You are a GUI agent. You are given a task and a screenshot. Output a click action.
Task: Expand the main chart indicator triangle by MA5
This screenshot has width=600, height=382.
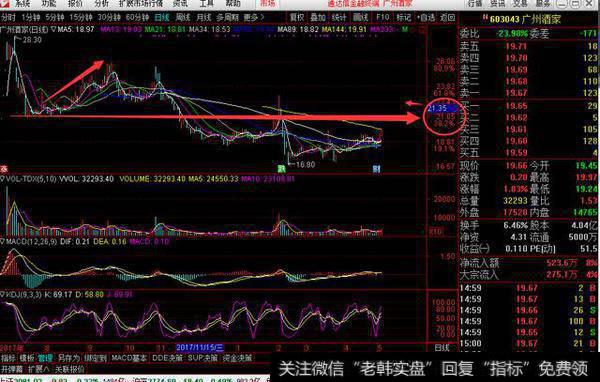[x=53, y=29]
